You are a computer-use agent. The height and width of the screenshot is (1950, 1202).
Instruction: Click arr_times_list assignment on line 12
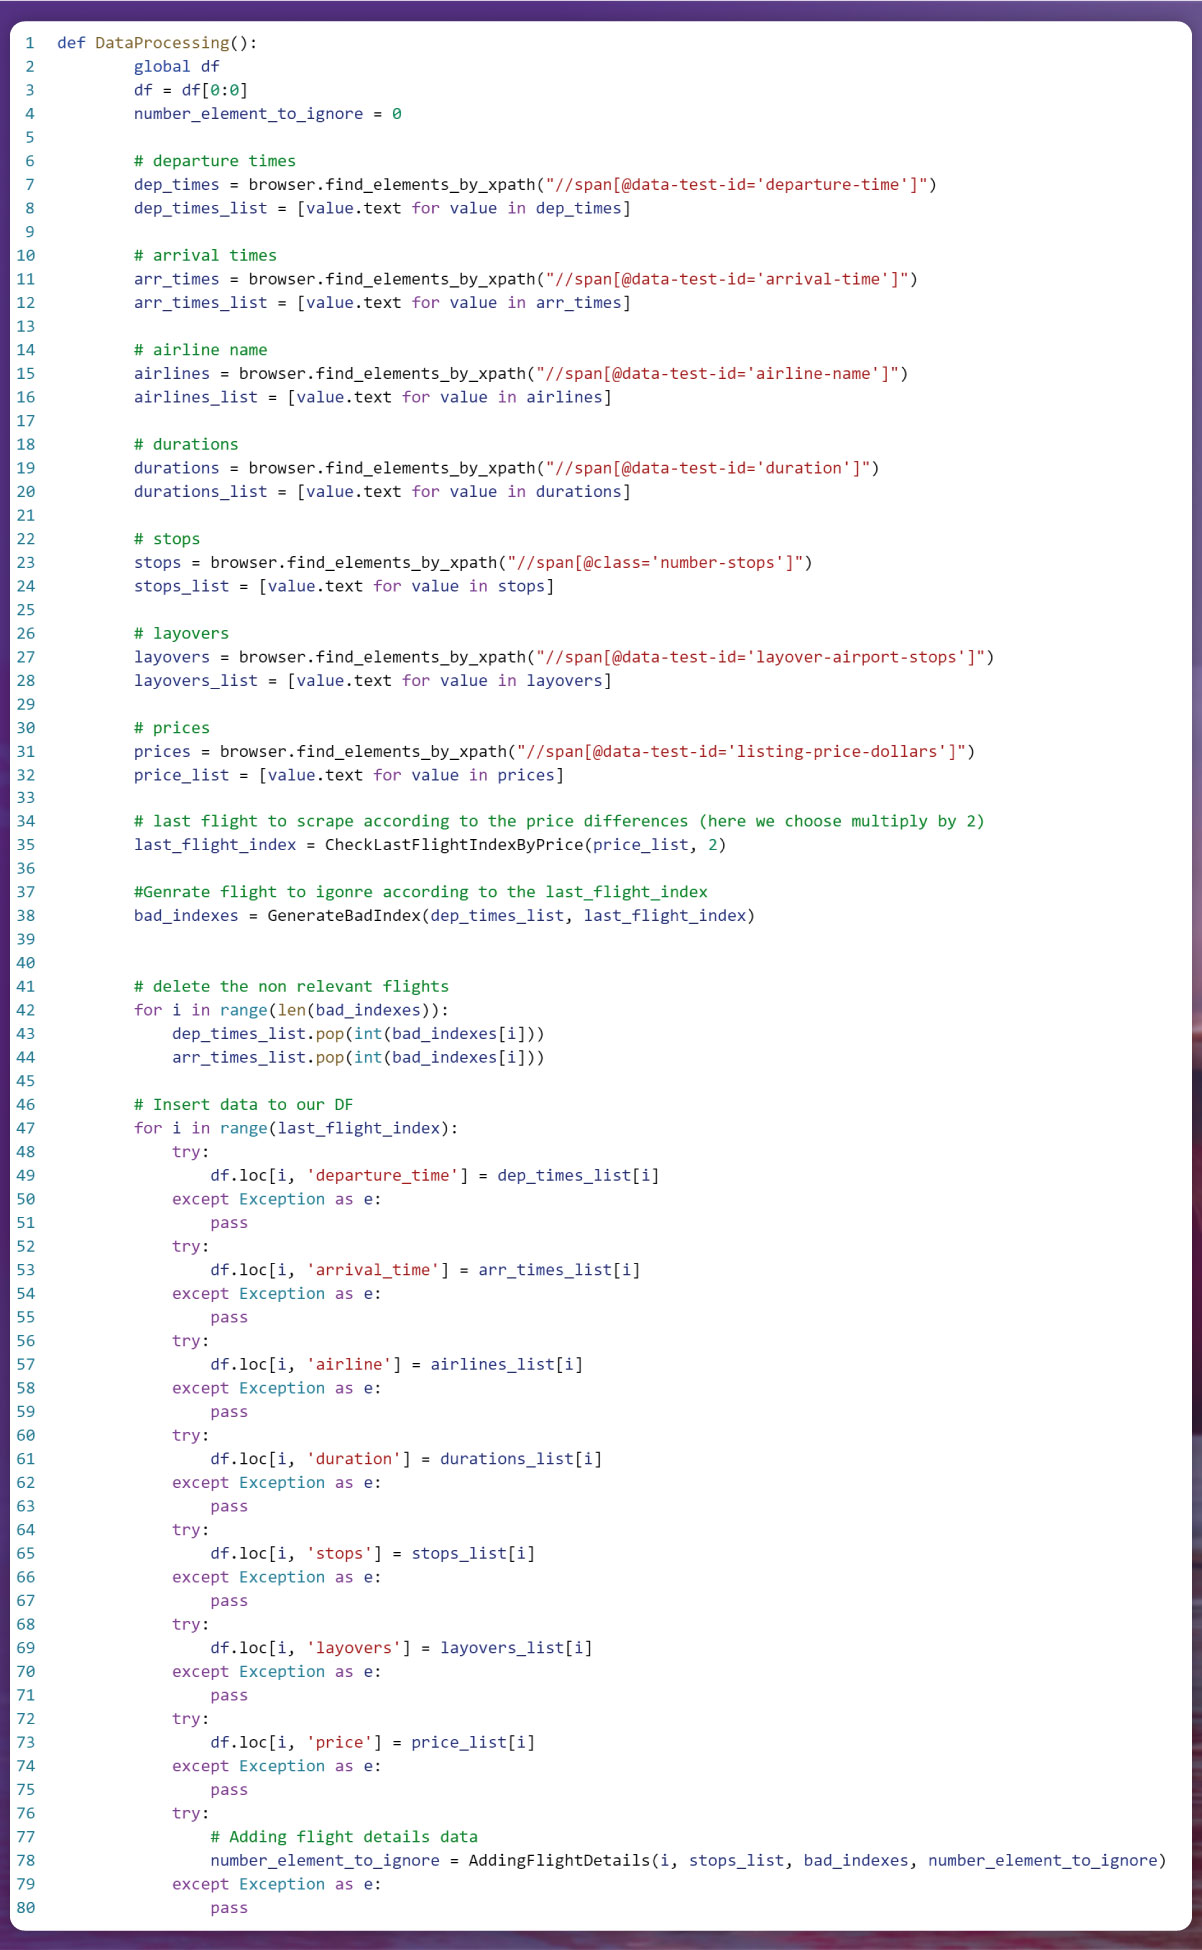pyautogui.click(x=382, y=303)
